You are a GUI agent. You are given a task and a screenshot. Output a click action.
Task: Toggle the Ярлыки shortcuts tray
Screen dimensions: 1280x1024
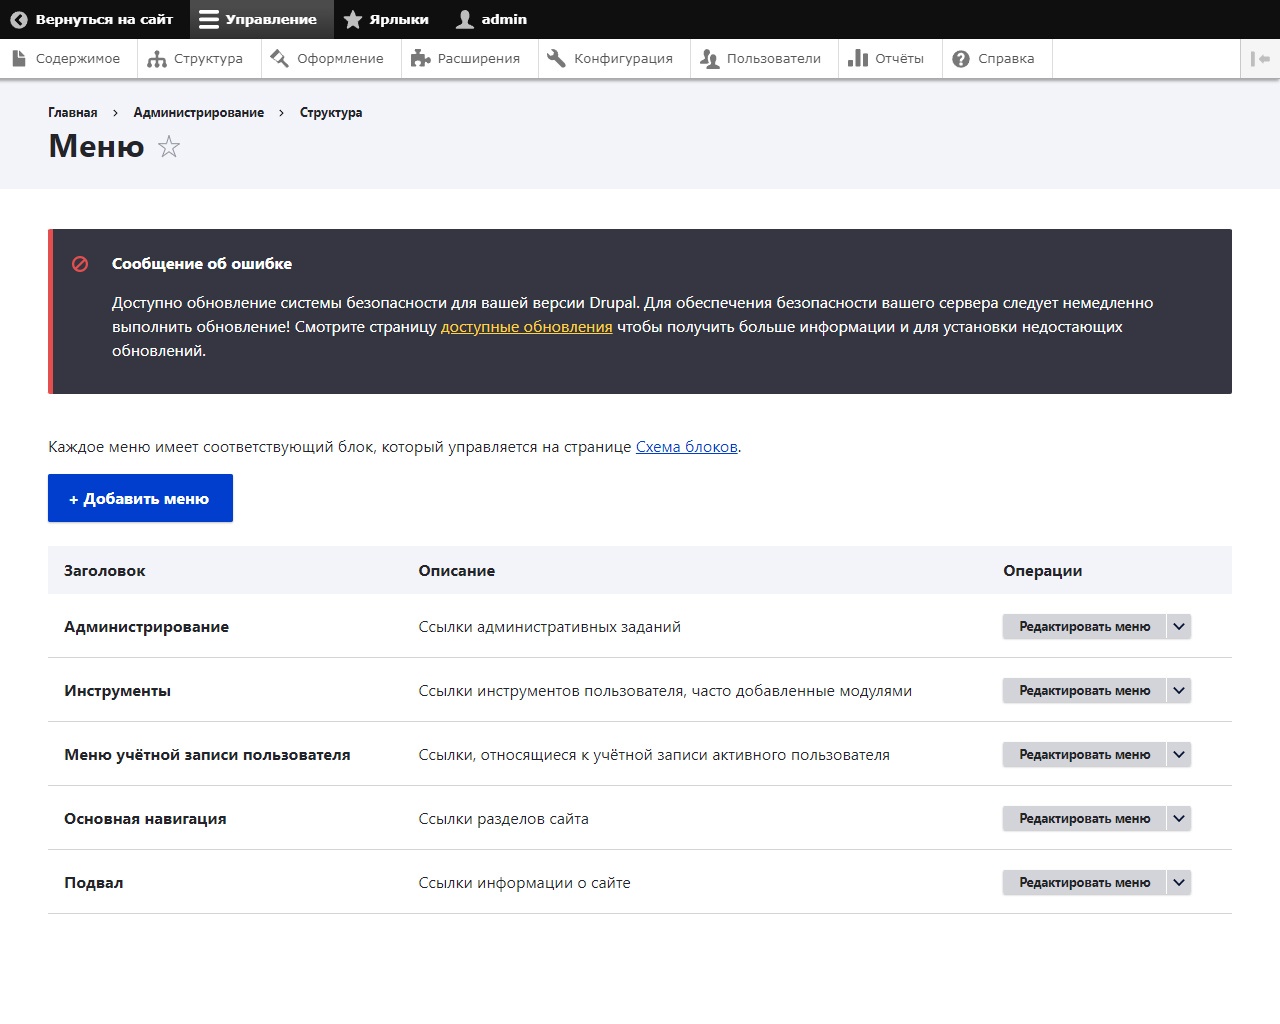[386, 19]
